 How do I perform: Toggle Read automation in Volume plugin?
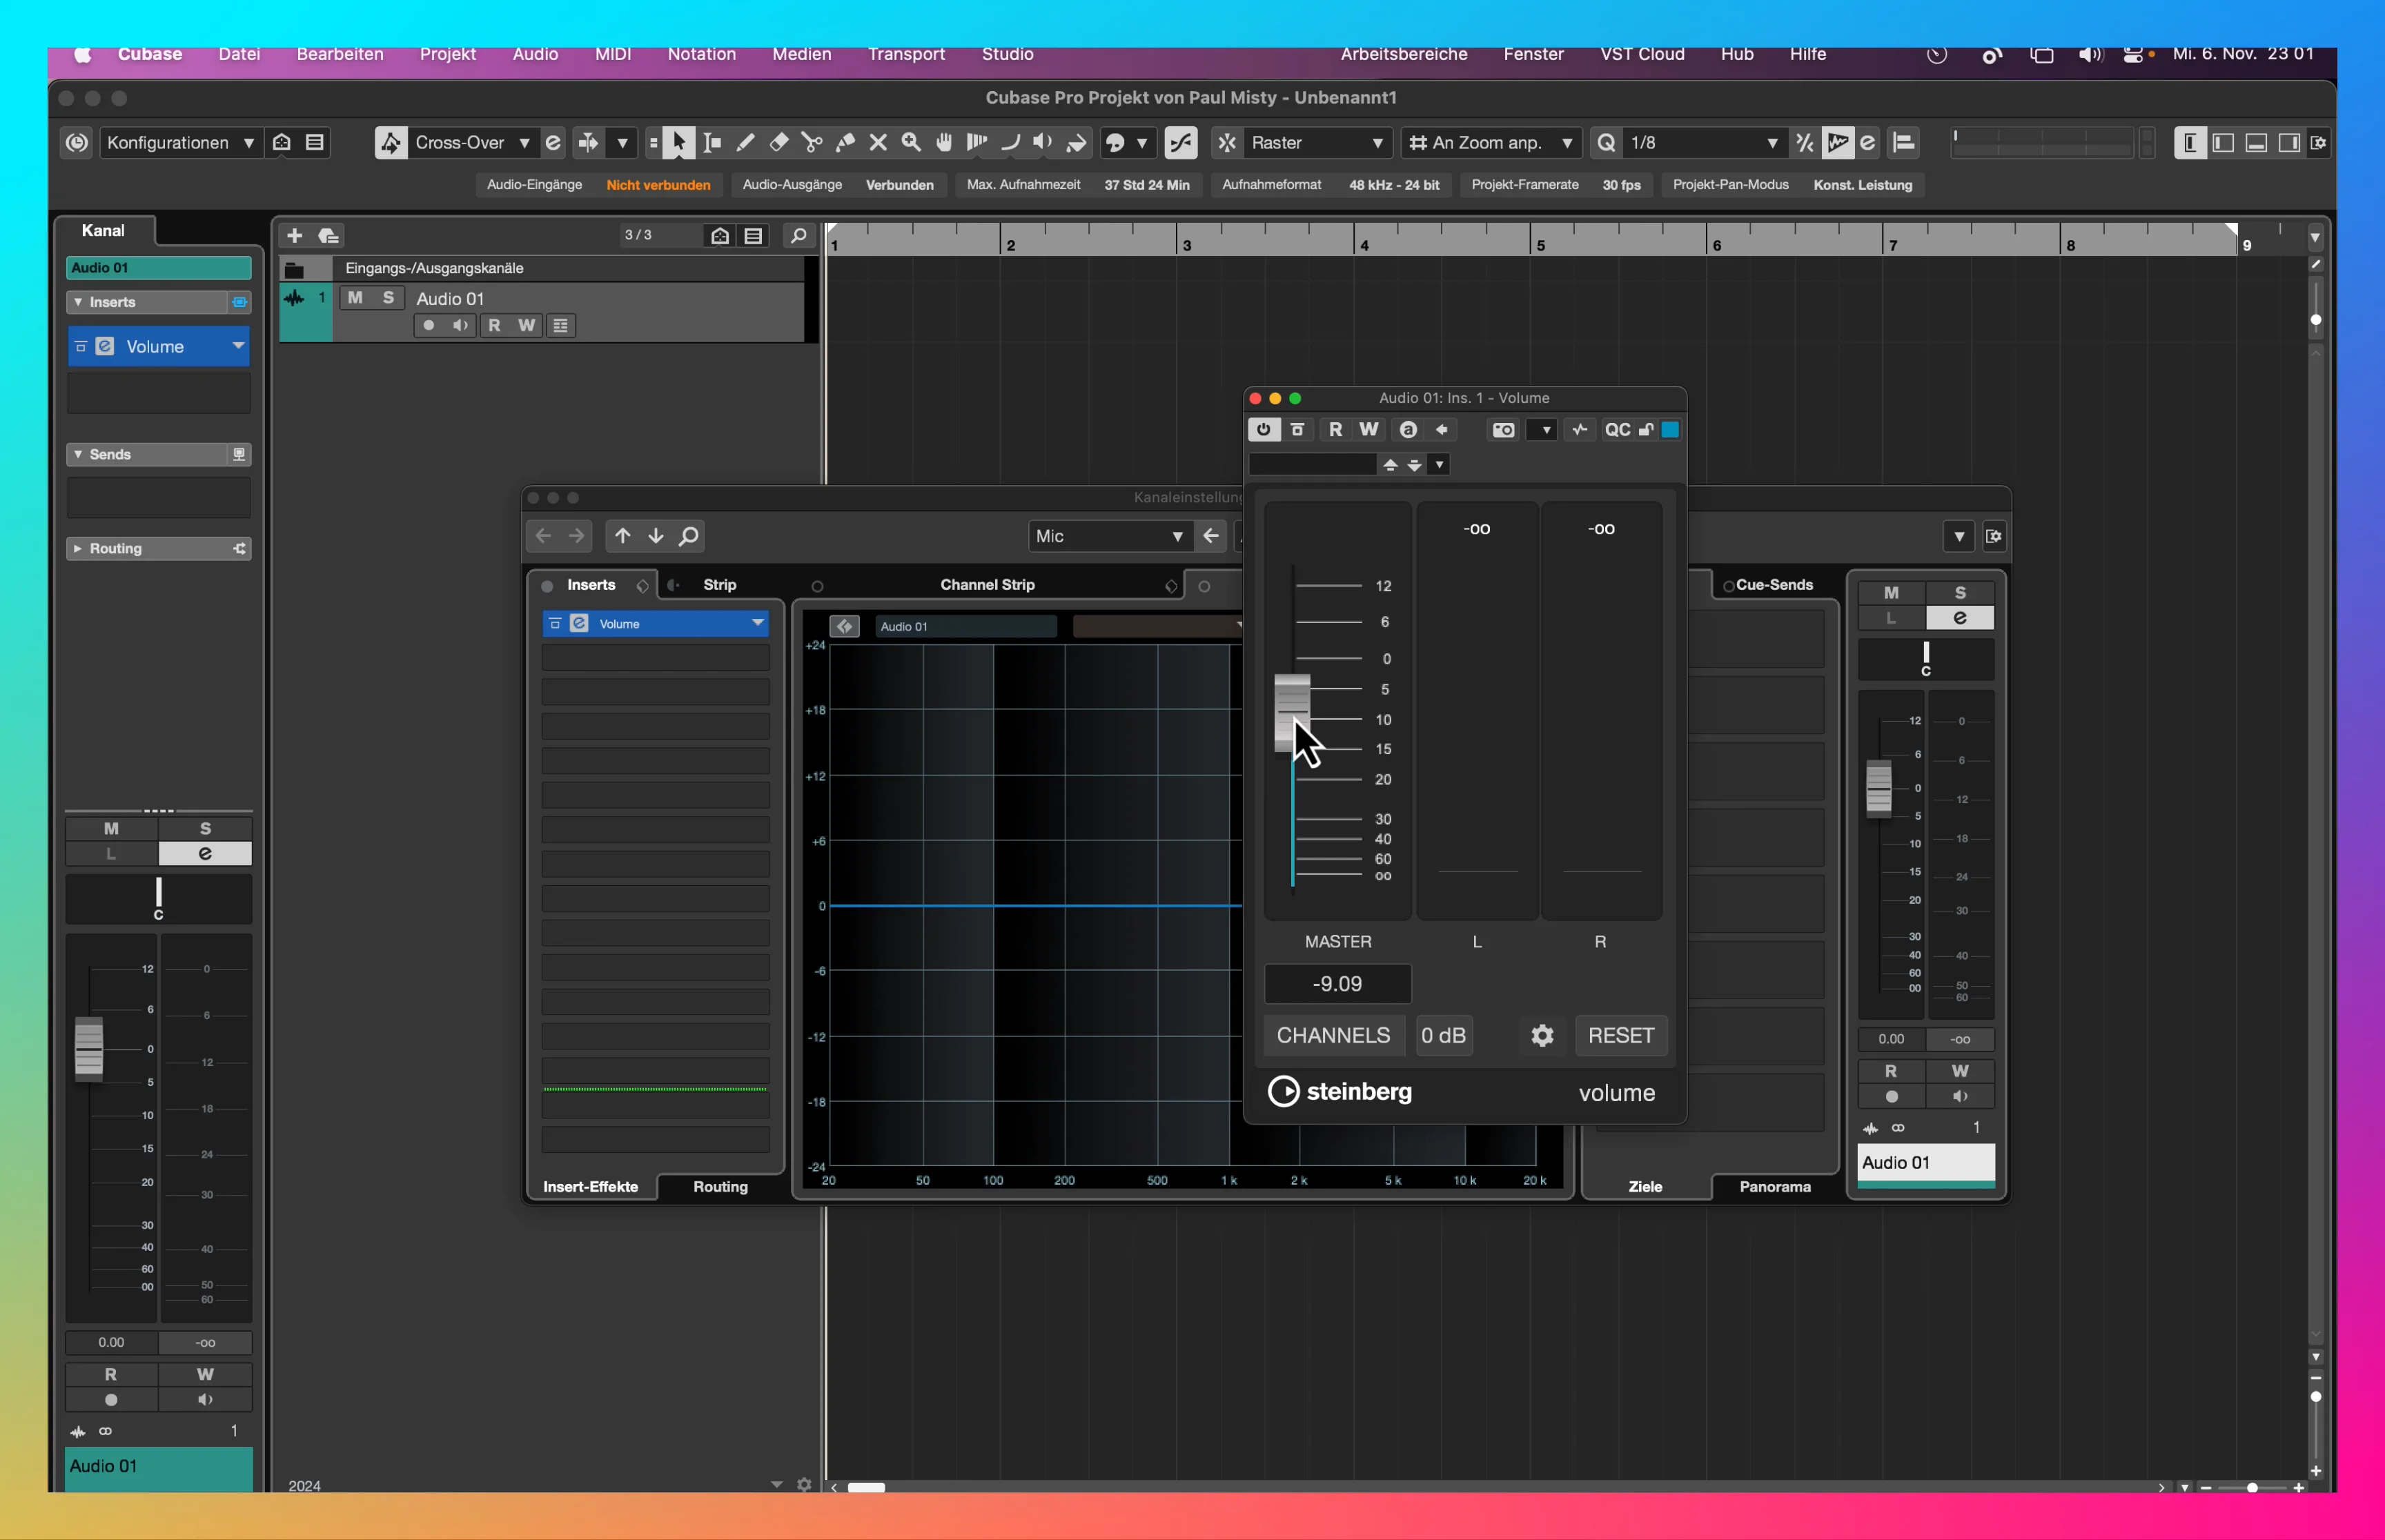pos(1336,430)
